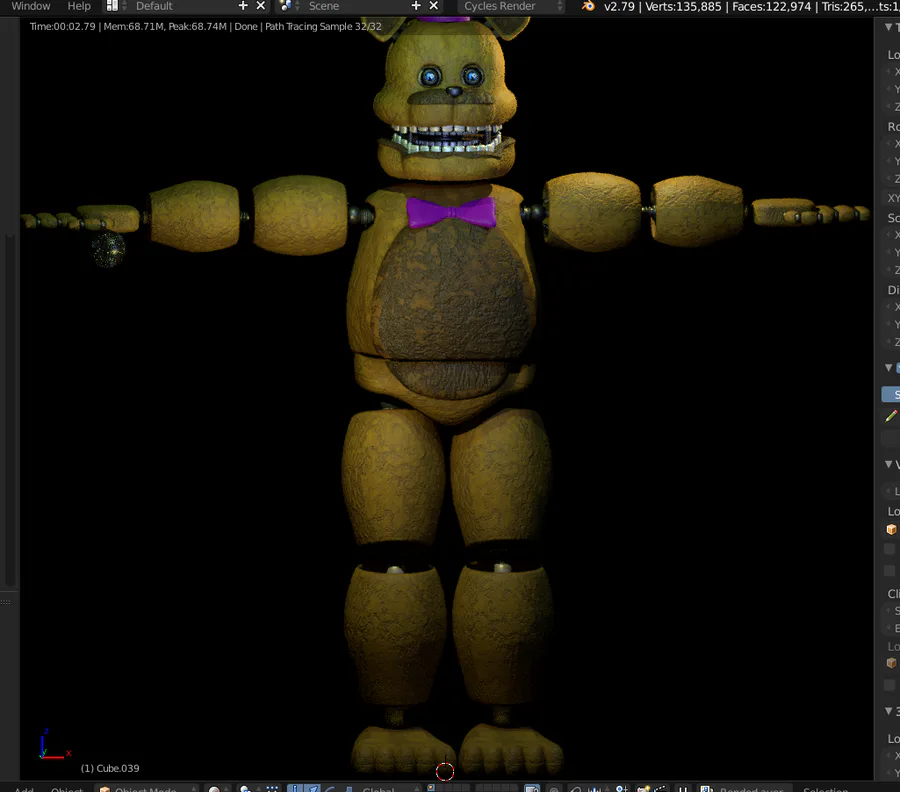Image resolution: width=900 pixels, height=792 pixels.
Task: Toggle the checkbox below the lower cube icon
Action: click(889, 685)
